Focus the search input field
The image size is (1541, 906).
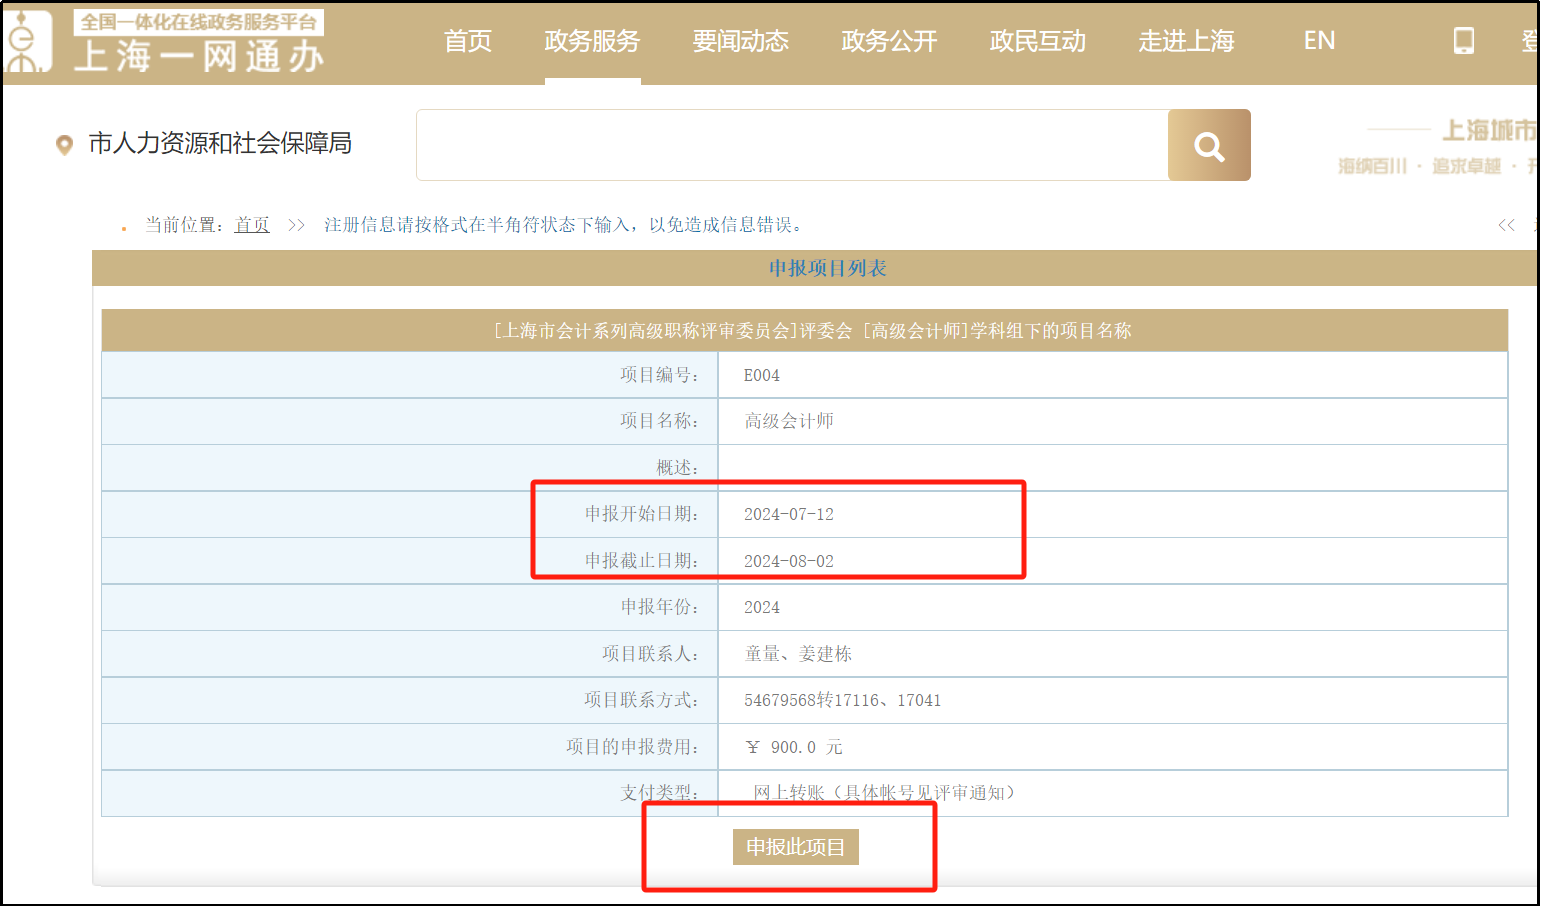792,145
